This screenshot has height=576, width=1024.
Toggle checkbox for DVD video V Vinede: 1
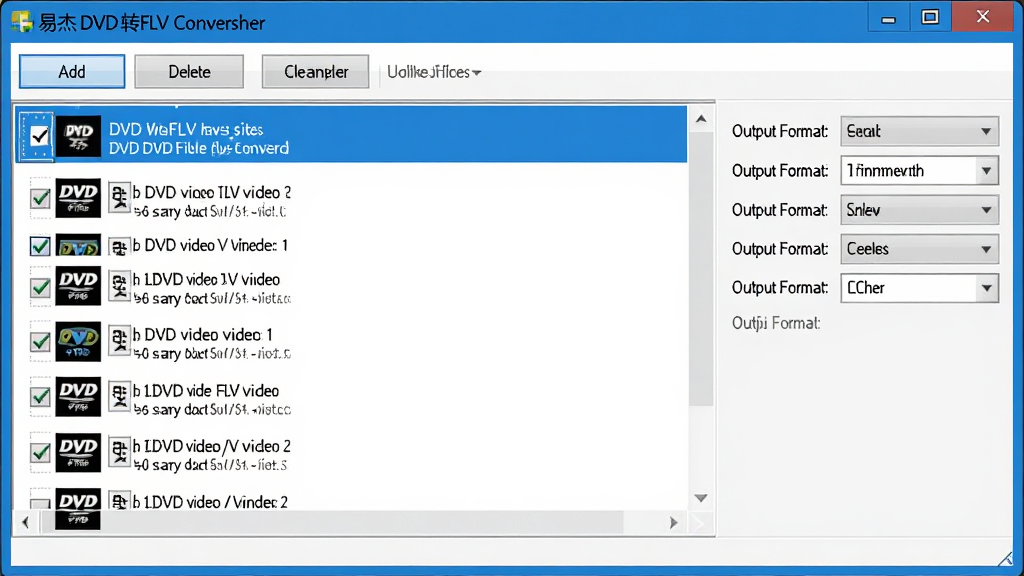click(40, 246)
